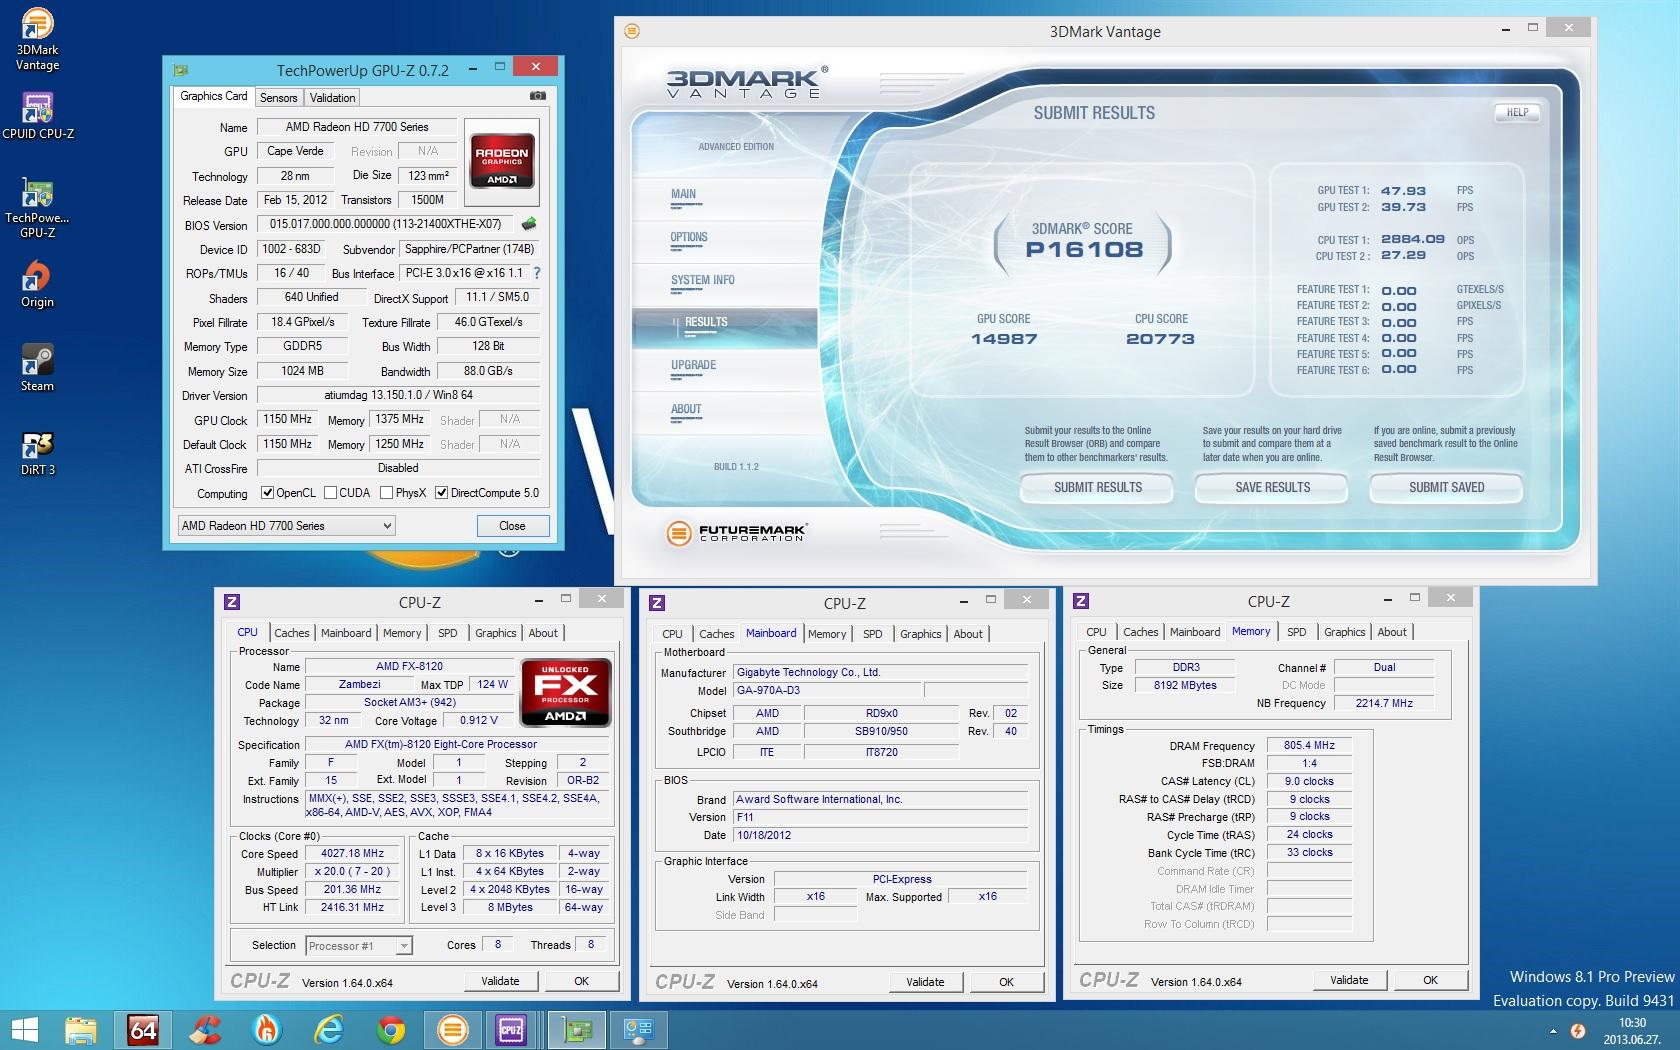Open the AIDA64 taskbar icon
1680x1050 pixels.
[143, 1030]
